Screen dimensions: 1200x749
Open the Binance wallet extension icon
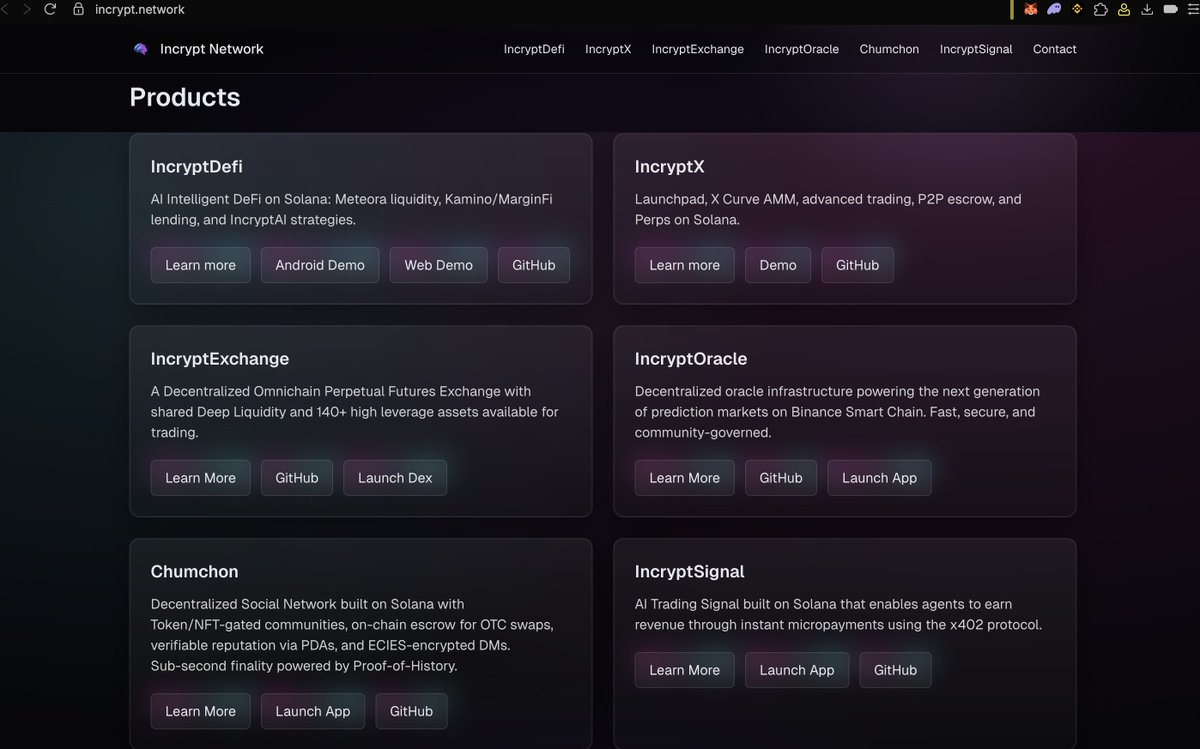point(1077,9)
